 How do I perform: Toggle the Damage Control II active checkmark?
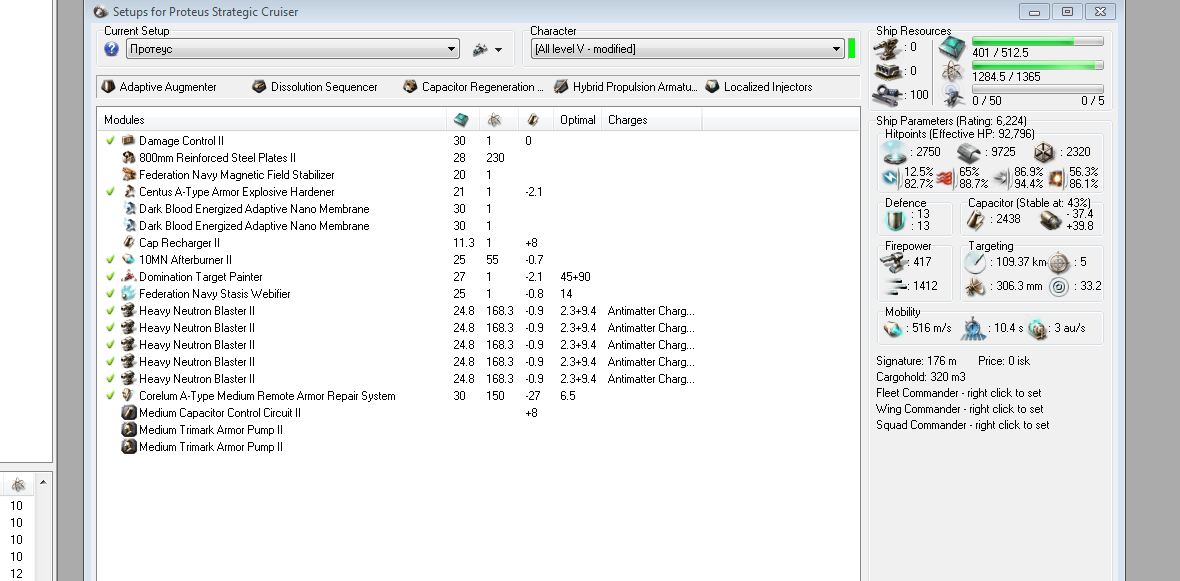pyautogui.click(x=111, y=141)
